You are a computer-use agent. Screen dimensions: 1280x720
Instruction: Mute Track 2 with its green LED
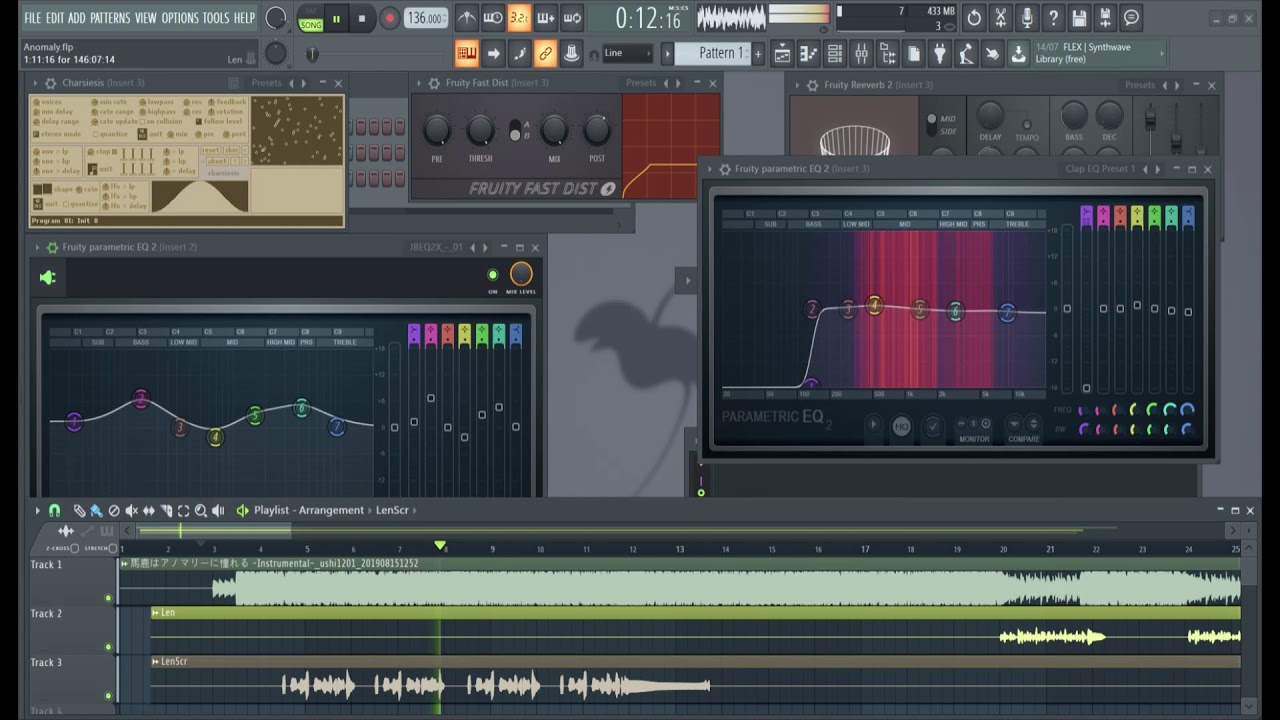click(108, 647)
